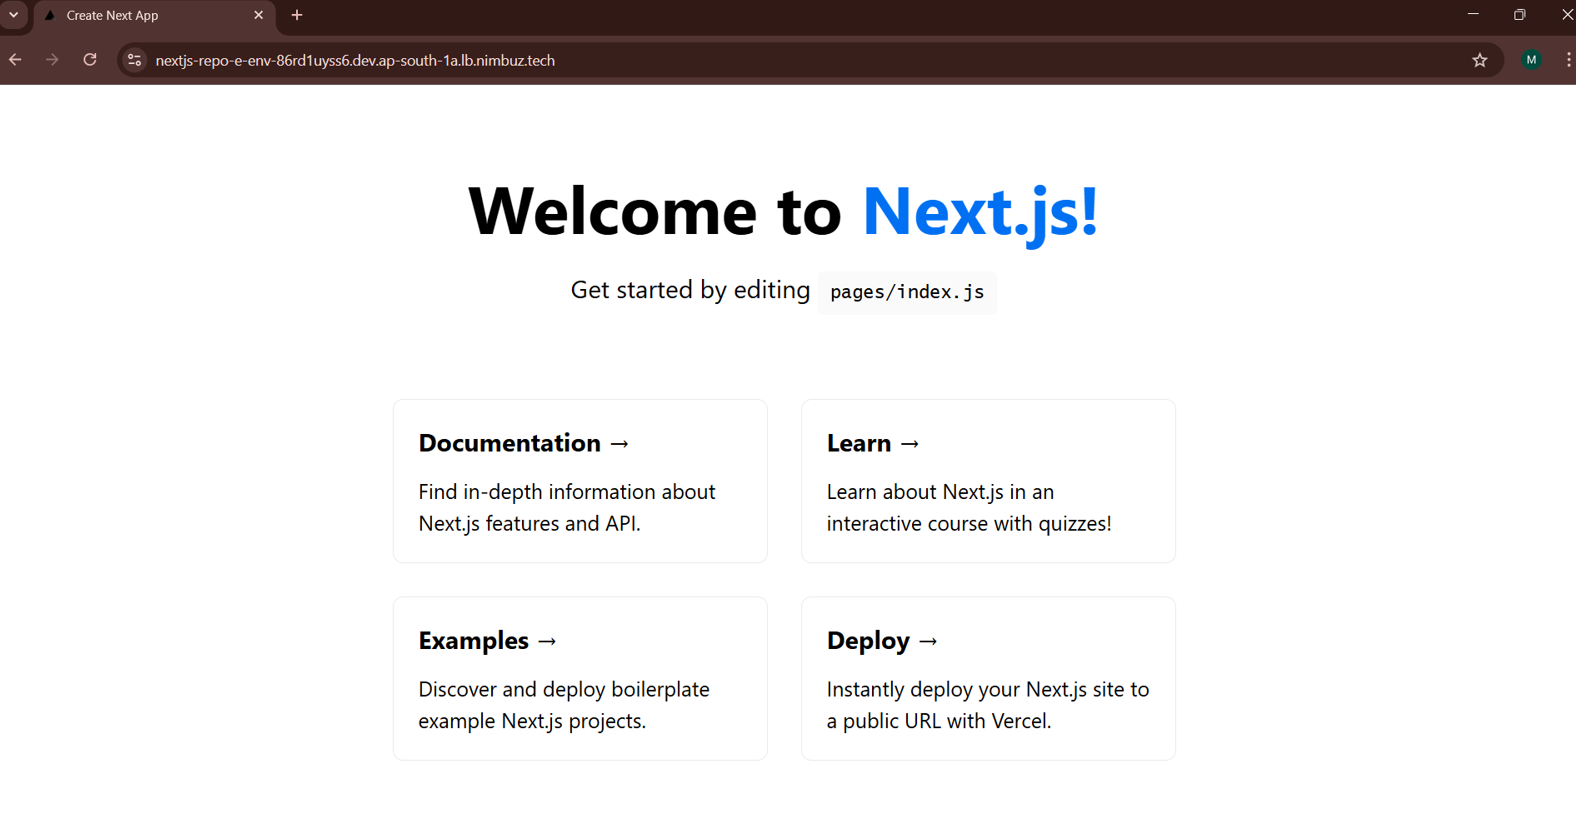
Task: Click the browser forward arrow
Action: point(52,60)
